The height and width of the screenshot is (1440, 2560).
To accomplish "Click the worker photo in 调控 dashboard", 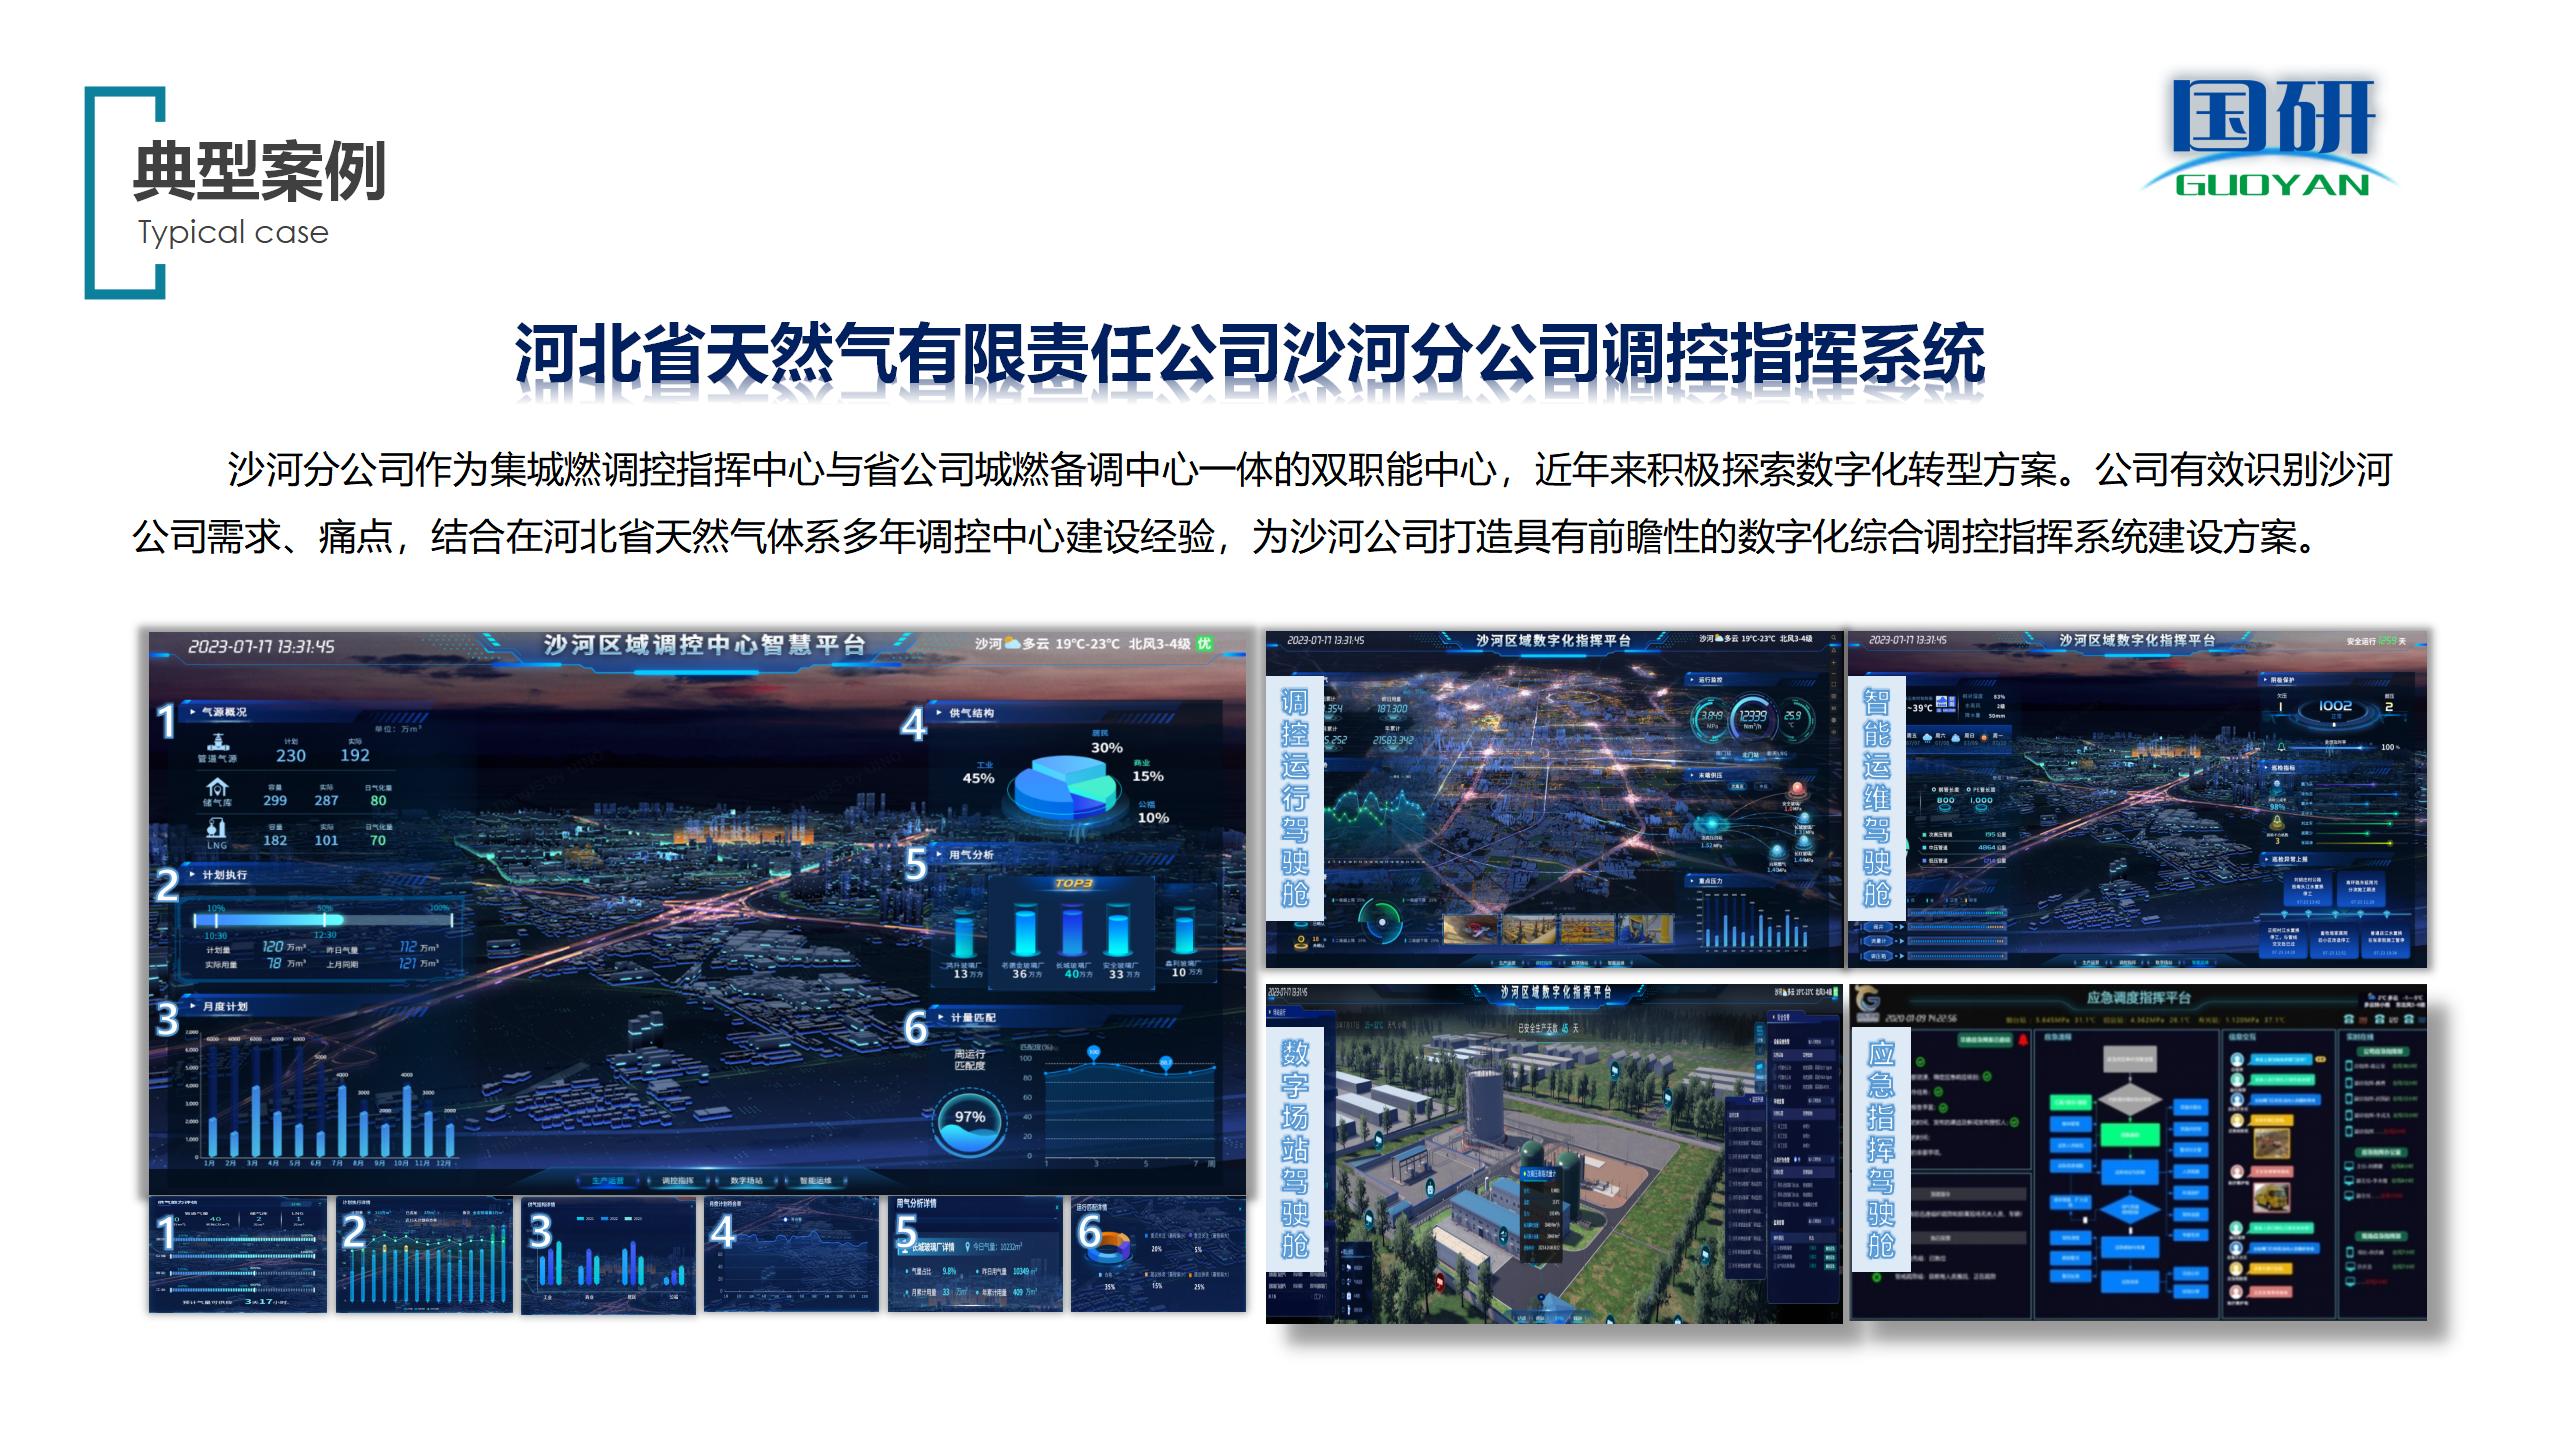I will tap(1645, 931).
